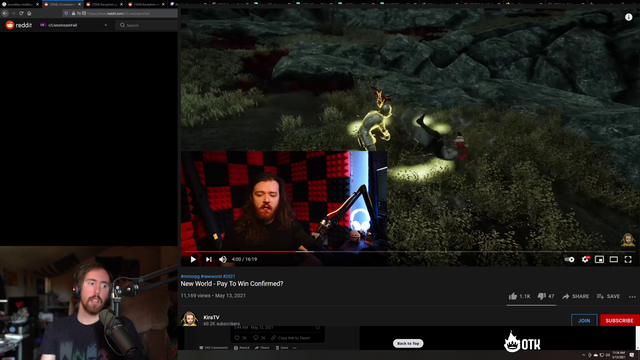Go forward in browser history
Viewport: 640px width, 360px height.
13,13
